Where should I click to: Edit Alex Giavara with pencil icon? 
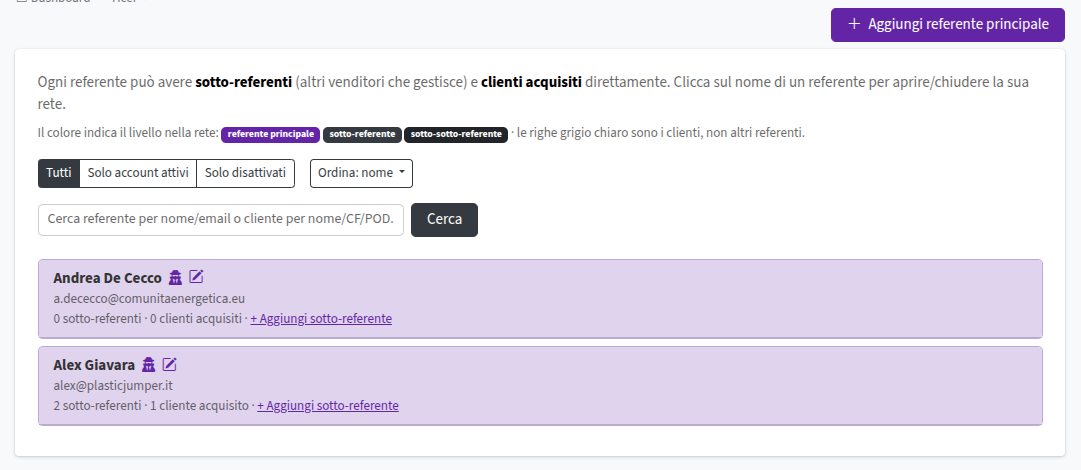click(170, 365)
